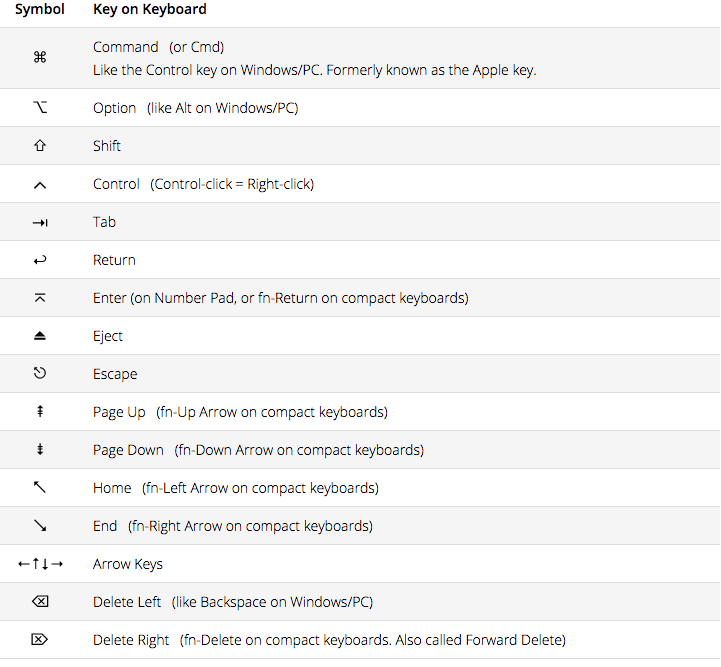Click the Control caret symbol
This screenshot has width=721, height=667.
[40, 185]
